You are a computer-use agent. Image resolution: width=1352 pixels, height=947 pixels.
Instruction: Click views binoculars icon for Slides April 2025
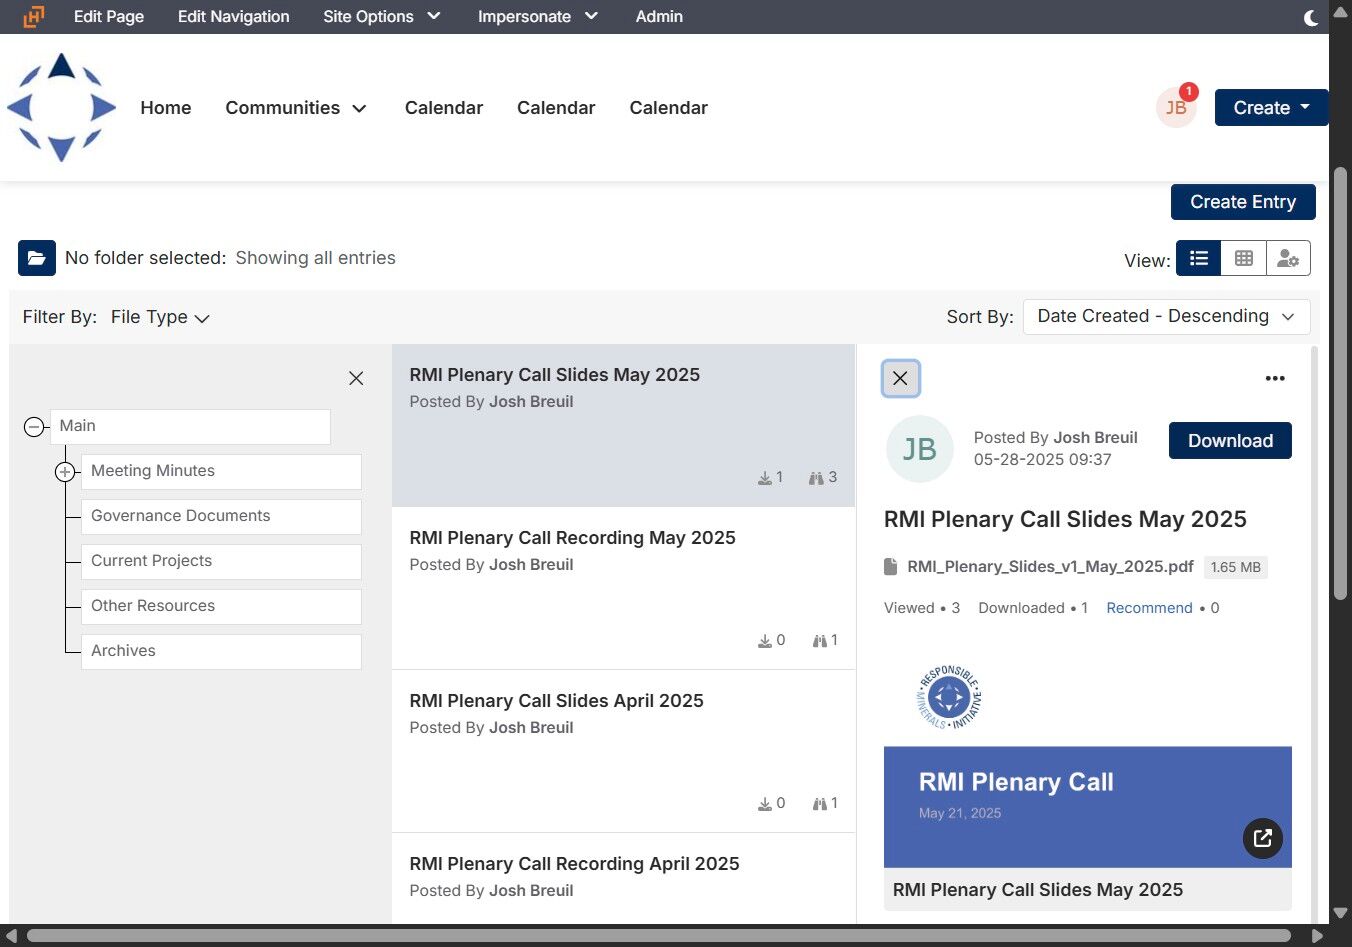point(819,804)
